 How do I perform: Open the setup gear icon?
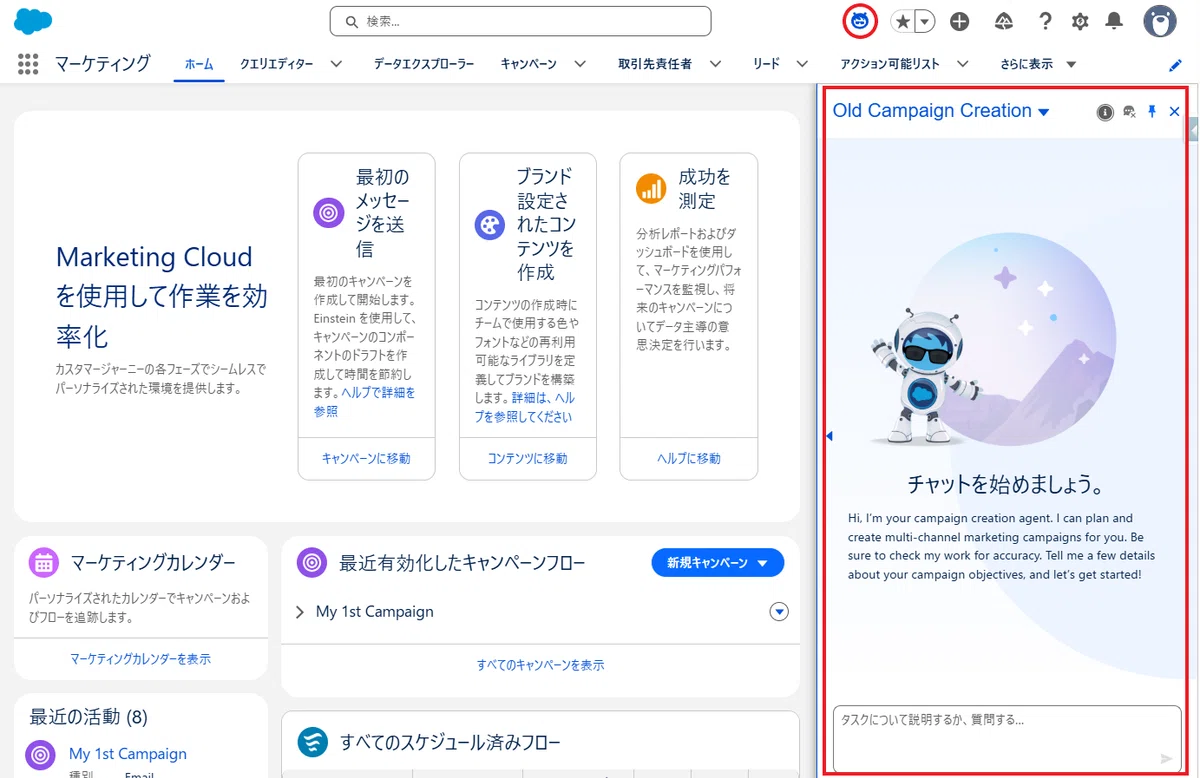click(x=1080, y=21)
